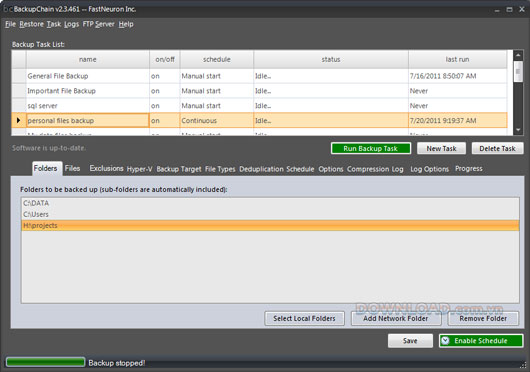
Task: Open the Options tab
Action: coord(331,169)
